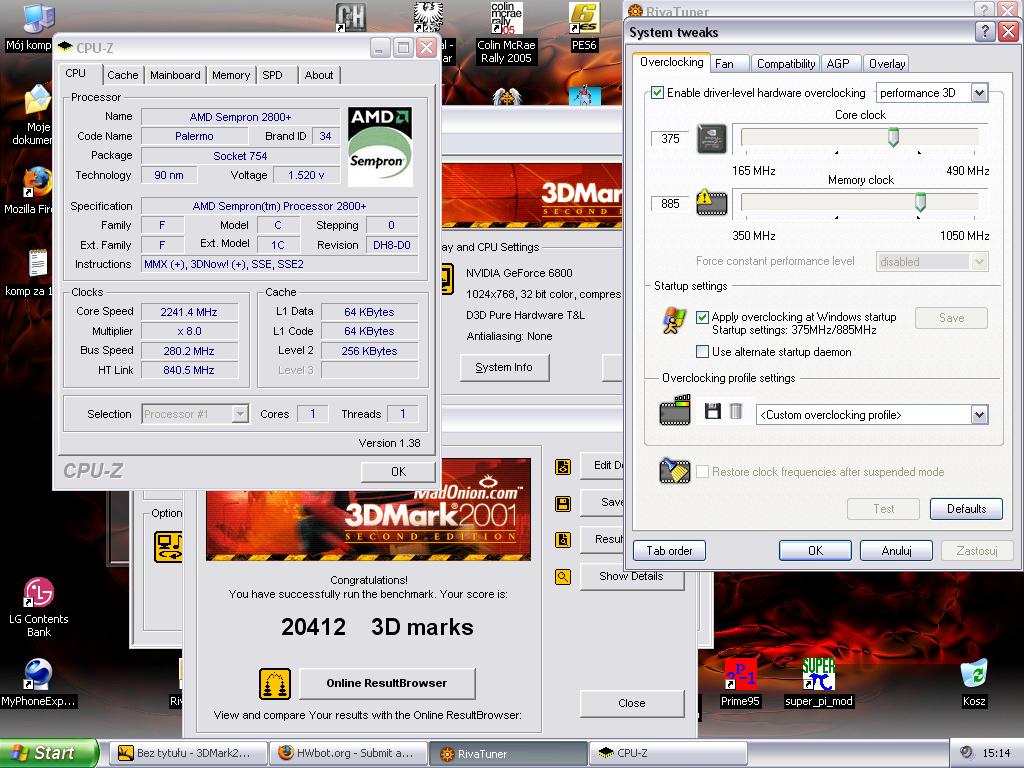
Task: Click the RivaTuner System tweaks help button
Action: click(x=985, y=31)
